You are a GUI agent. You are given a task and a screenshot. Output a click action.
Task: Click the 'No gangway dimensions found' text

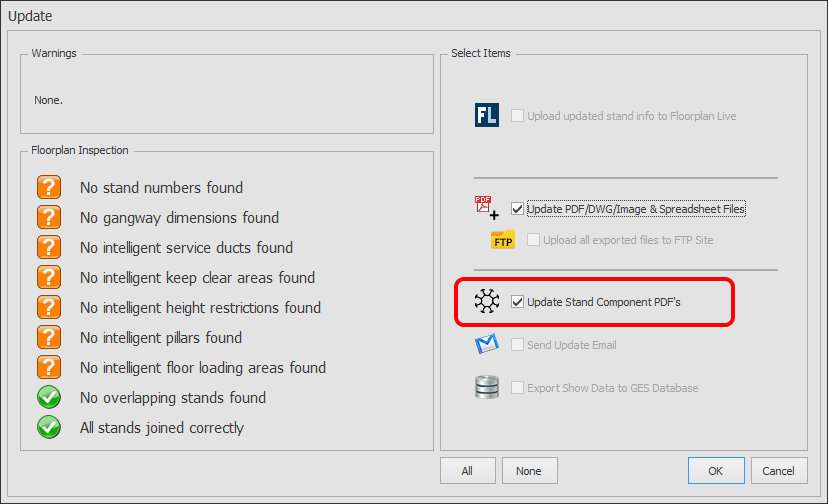(x=180, y=218)
